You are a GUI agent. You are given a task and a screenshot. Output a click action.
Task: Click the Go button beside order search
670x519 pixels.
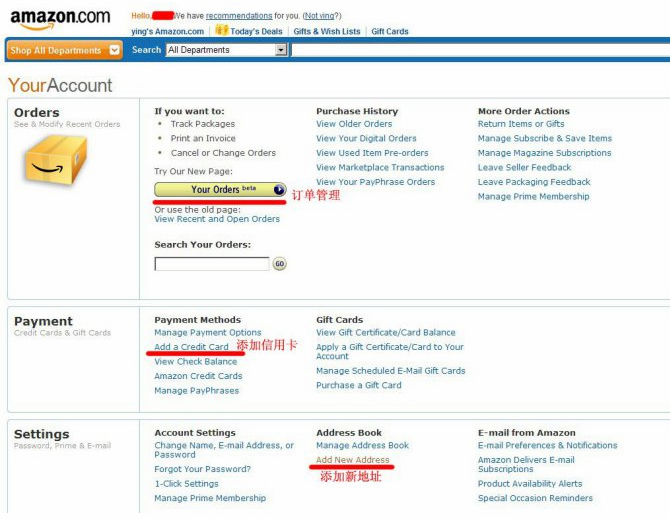coord(280,264)
